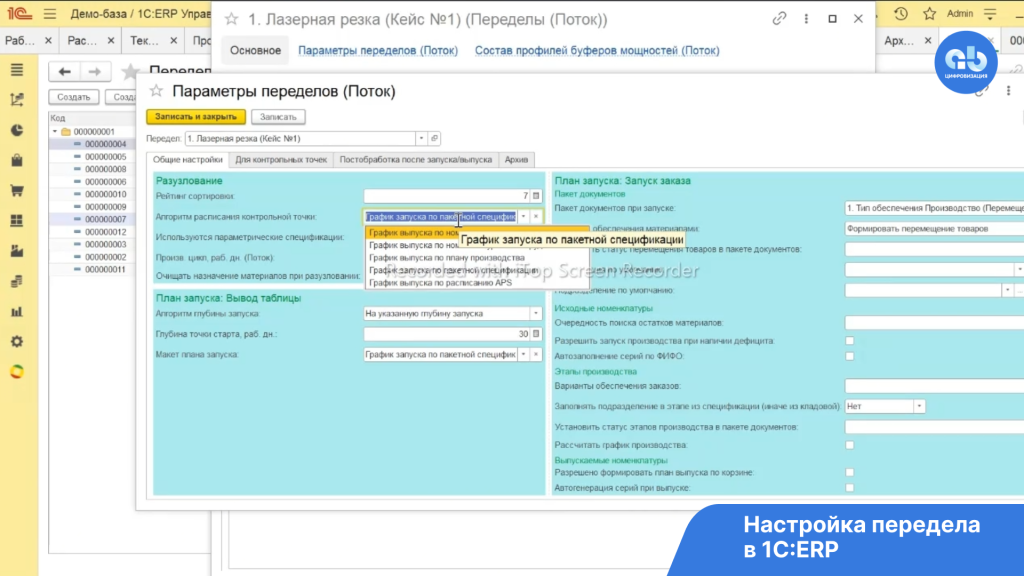The width and height of the screenshot is (1024, 576).
Task: Add Лазерная резка window to favorites star
Action: 231,20
